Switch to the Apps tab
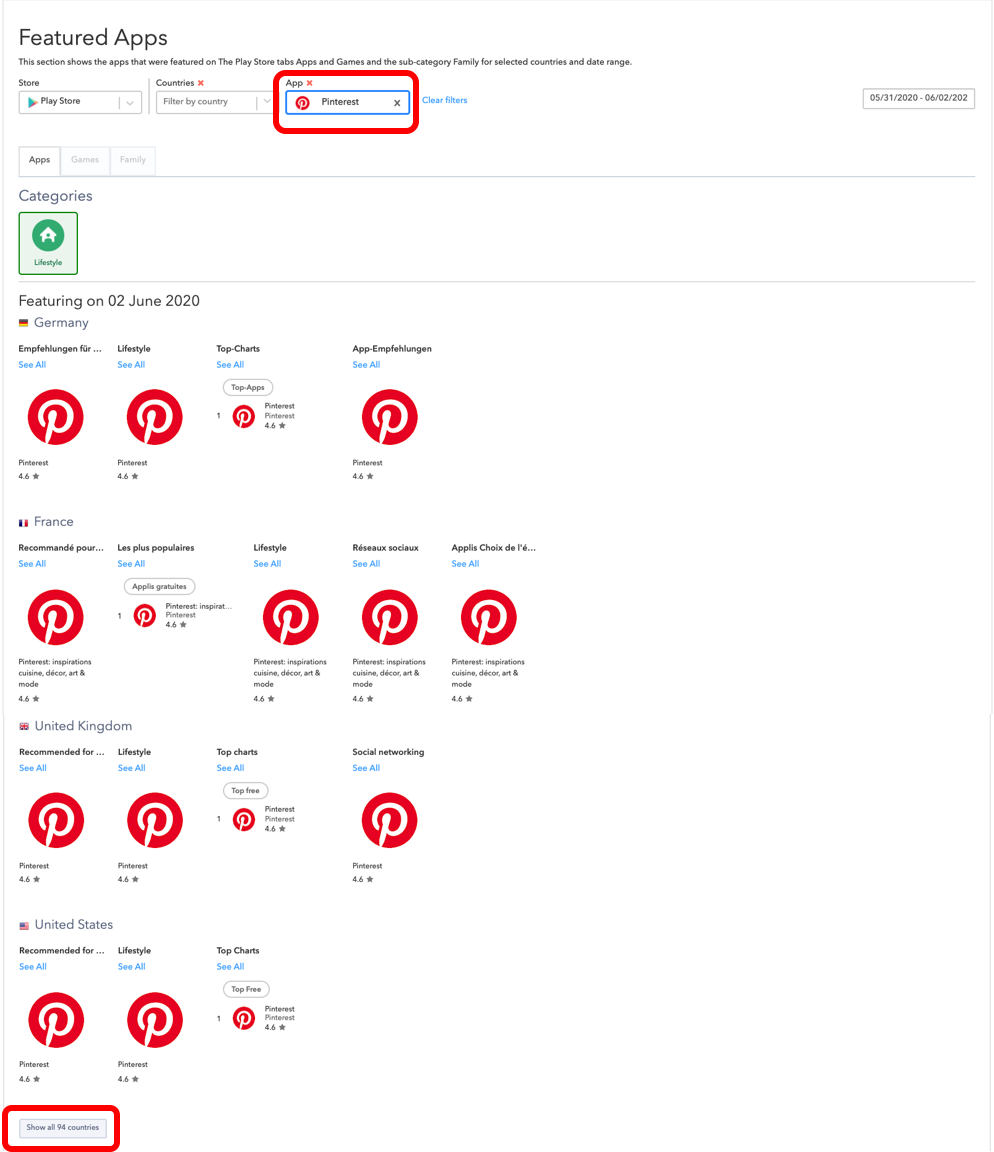 tap(40, 160)
